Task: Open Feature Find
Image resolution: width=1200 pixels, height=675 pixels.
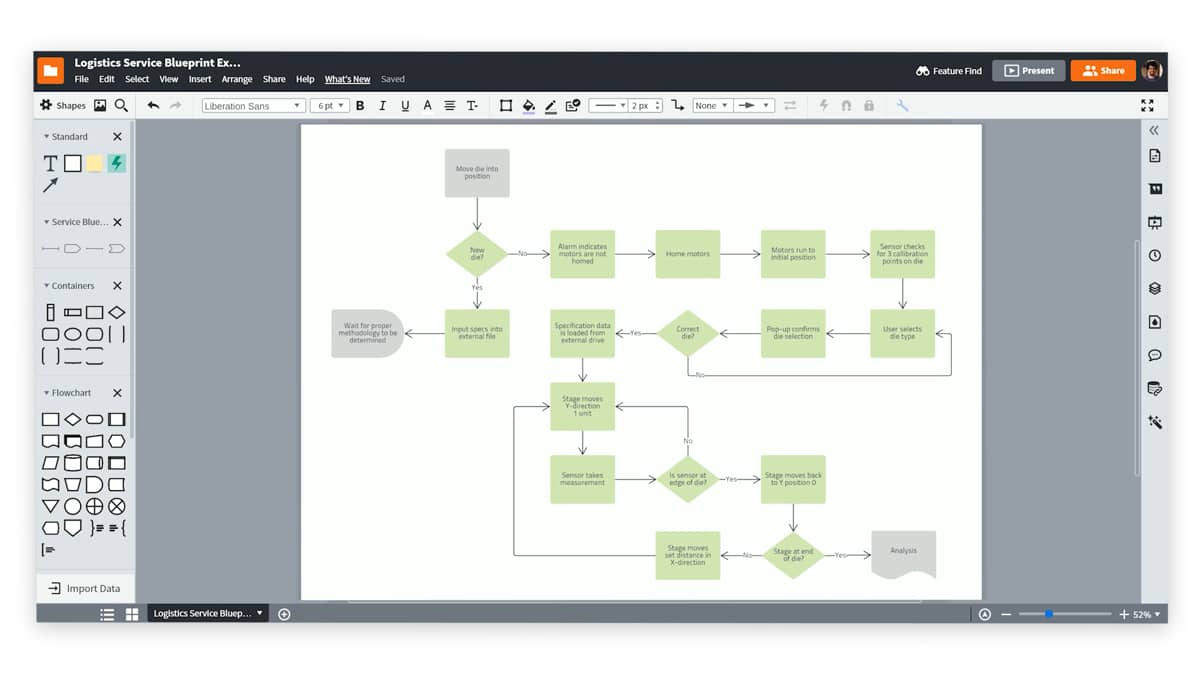Action: [948, 71]
